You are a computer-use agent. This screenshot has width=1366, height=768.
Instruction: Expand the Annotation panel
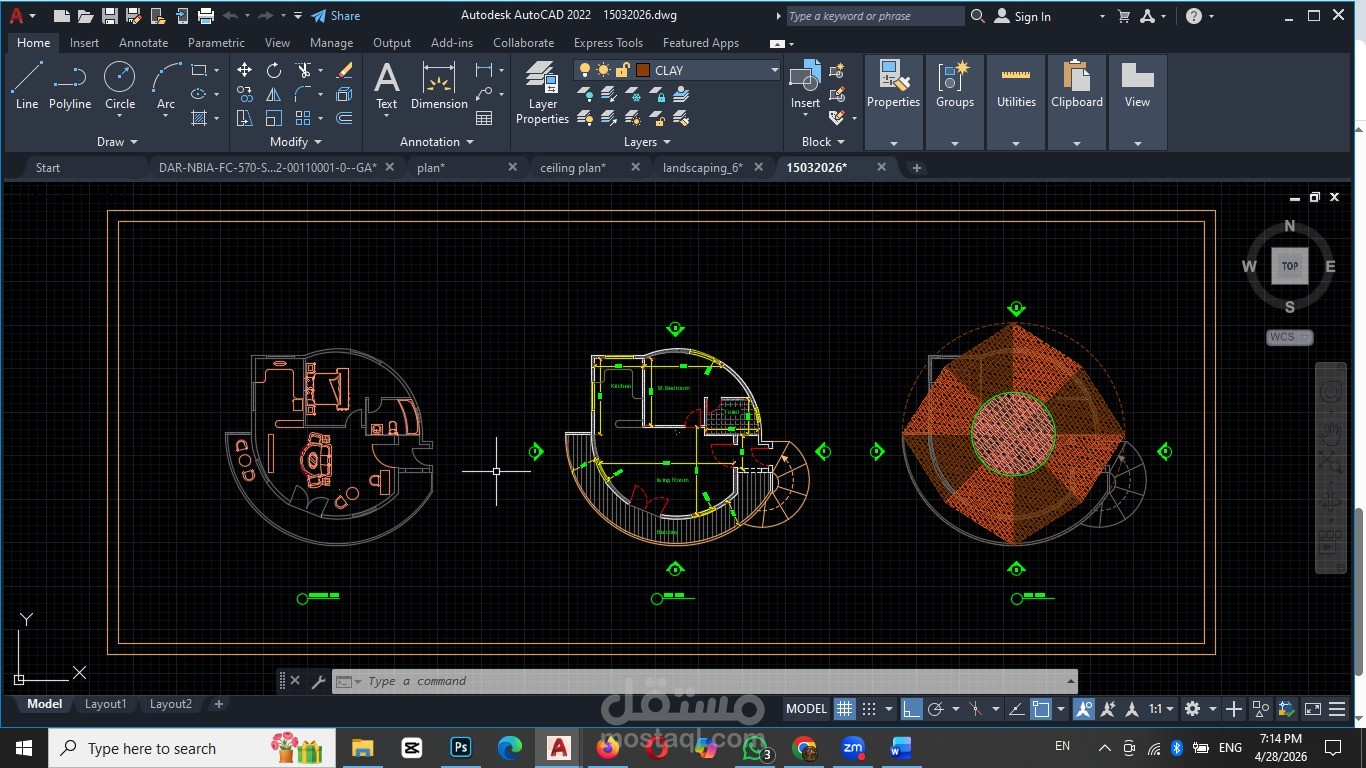437,142
